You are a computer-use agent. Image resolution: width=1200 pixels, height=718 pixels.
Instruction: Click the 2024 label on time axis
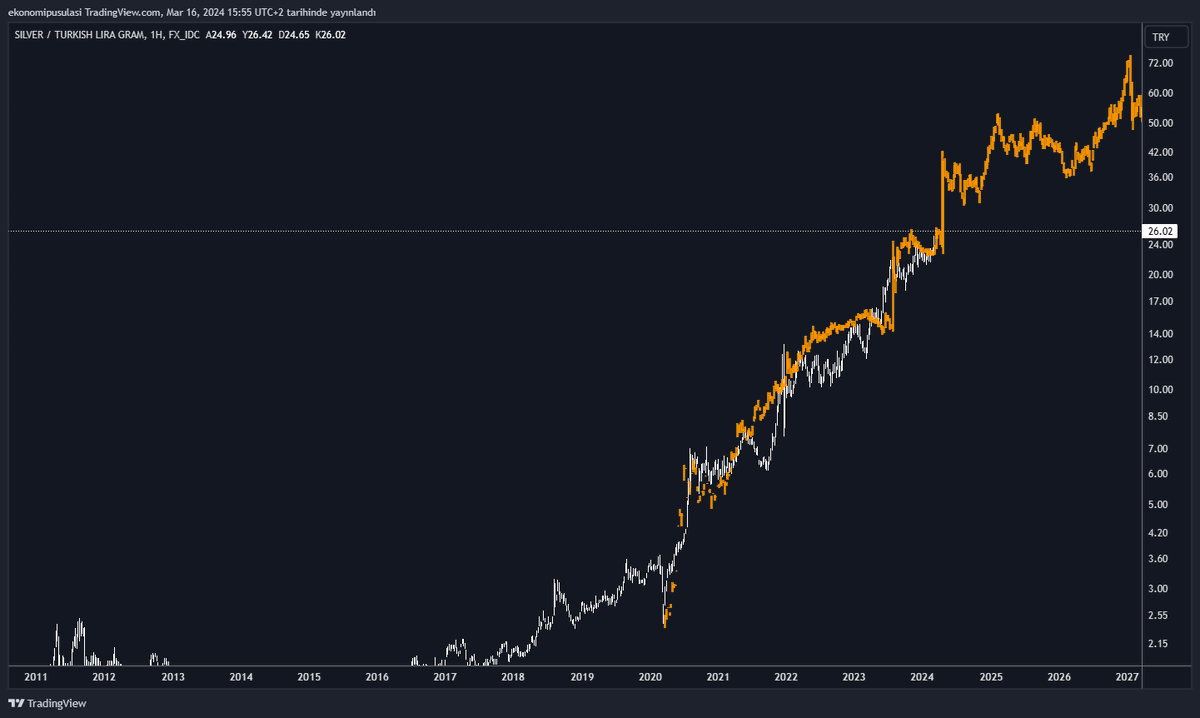923,677
